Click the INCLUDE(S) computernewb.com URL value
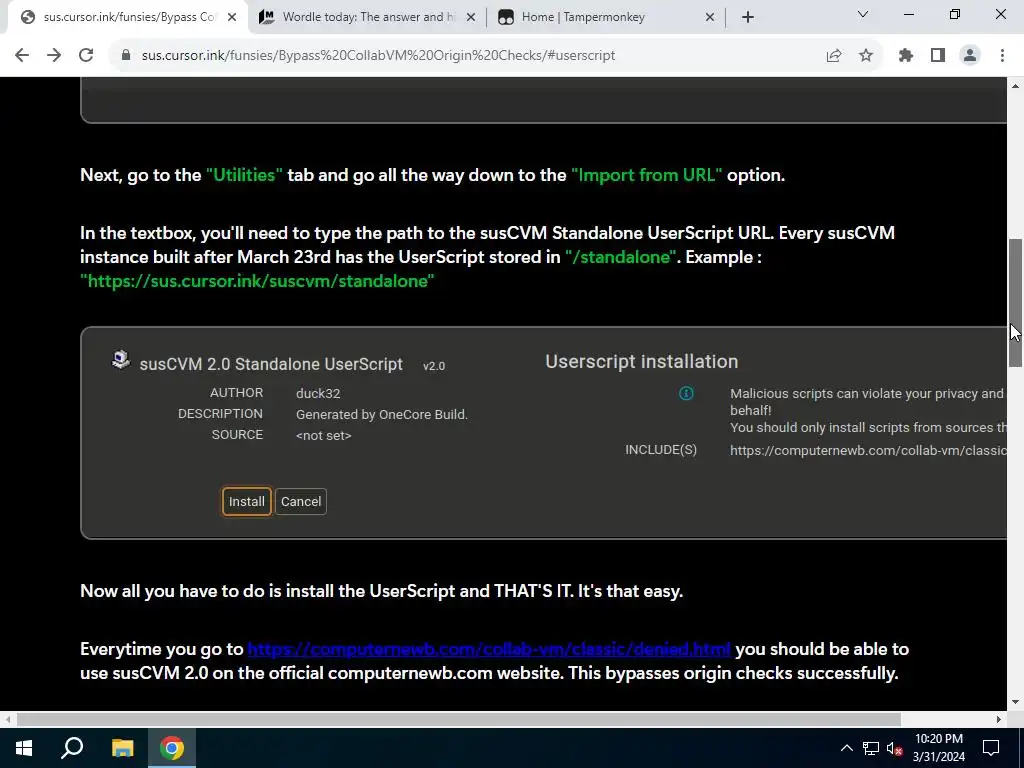This screenshot has height=768, width=1024. point(868,450)
